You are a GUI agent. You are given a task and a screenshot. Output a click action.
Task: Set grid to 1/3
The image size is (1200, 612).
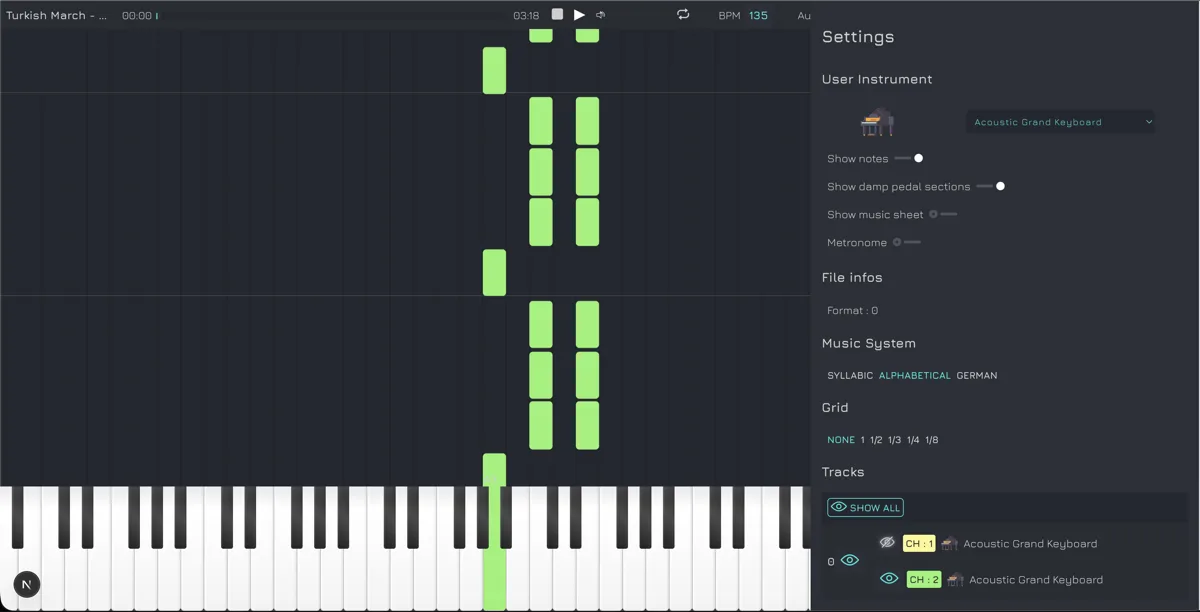(x=894, y=440)
